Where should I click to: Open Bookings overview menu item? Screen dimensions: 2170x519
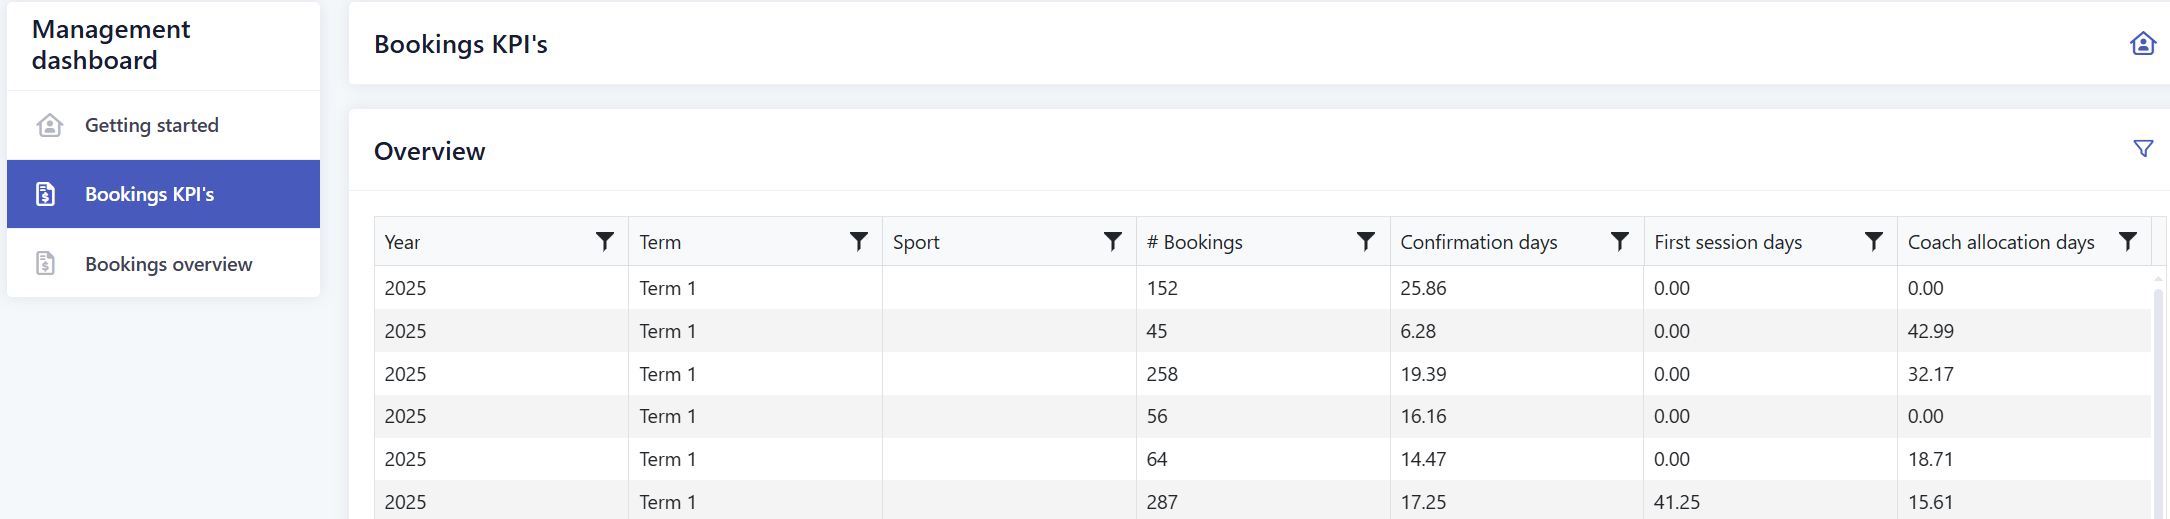coord(164,263)
